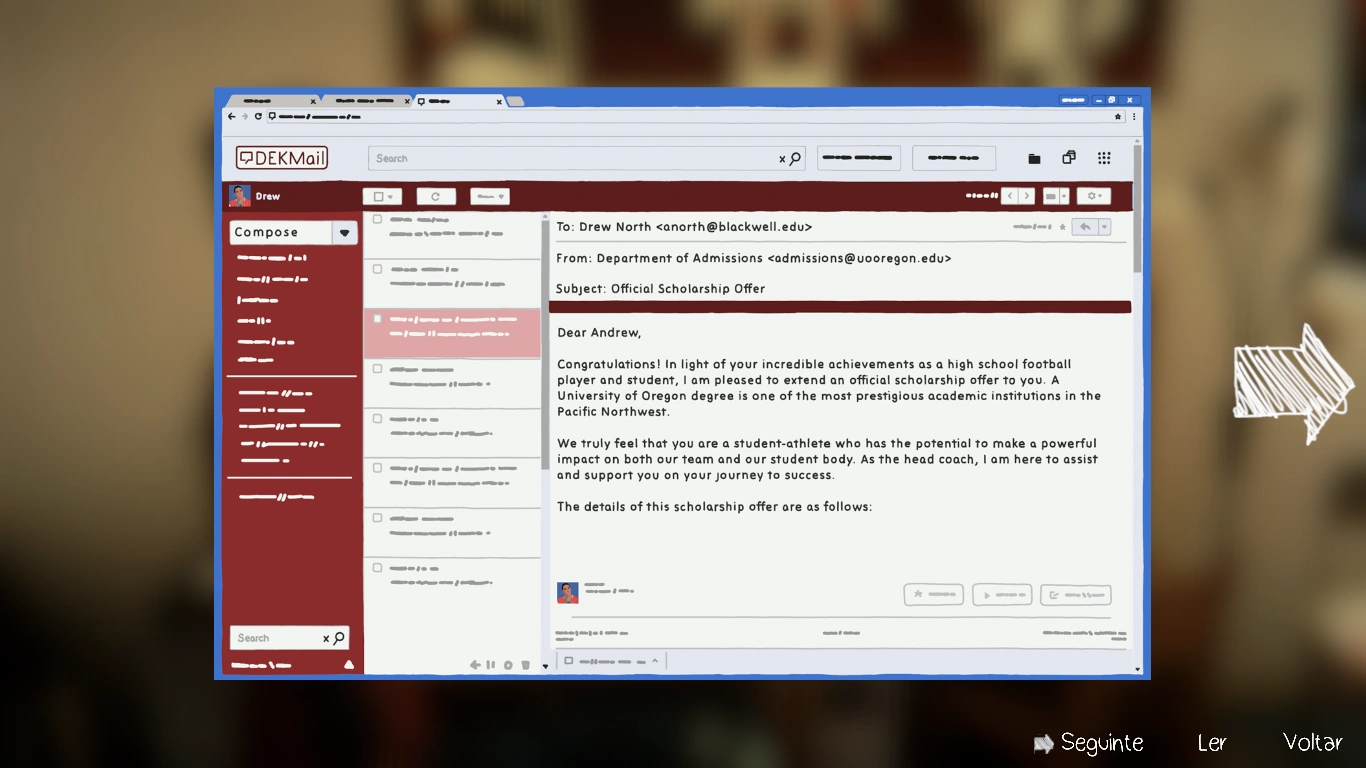
Task: Click Voltar at the bottom of the screen
Action: (x=1312, y=742)
